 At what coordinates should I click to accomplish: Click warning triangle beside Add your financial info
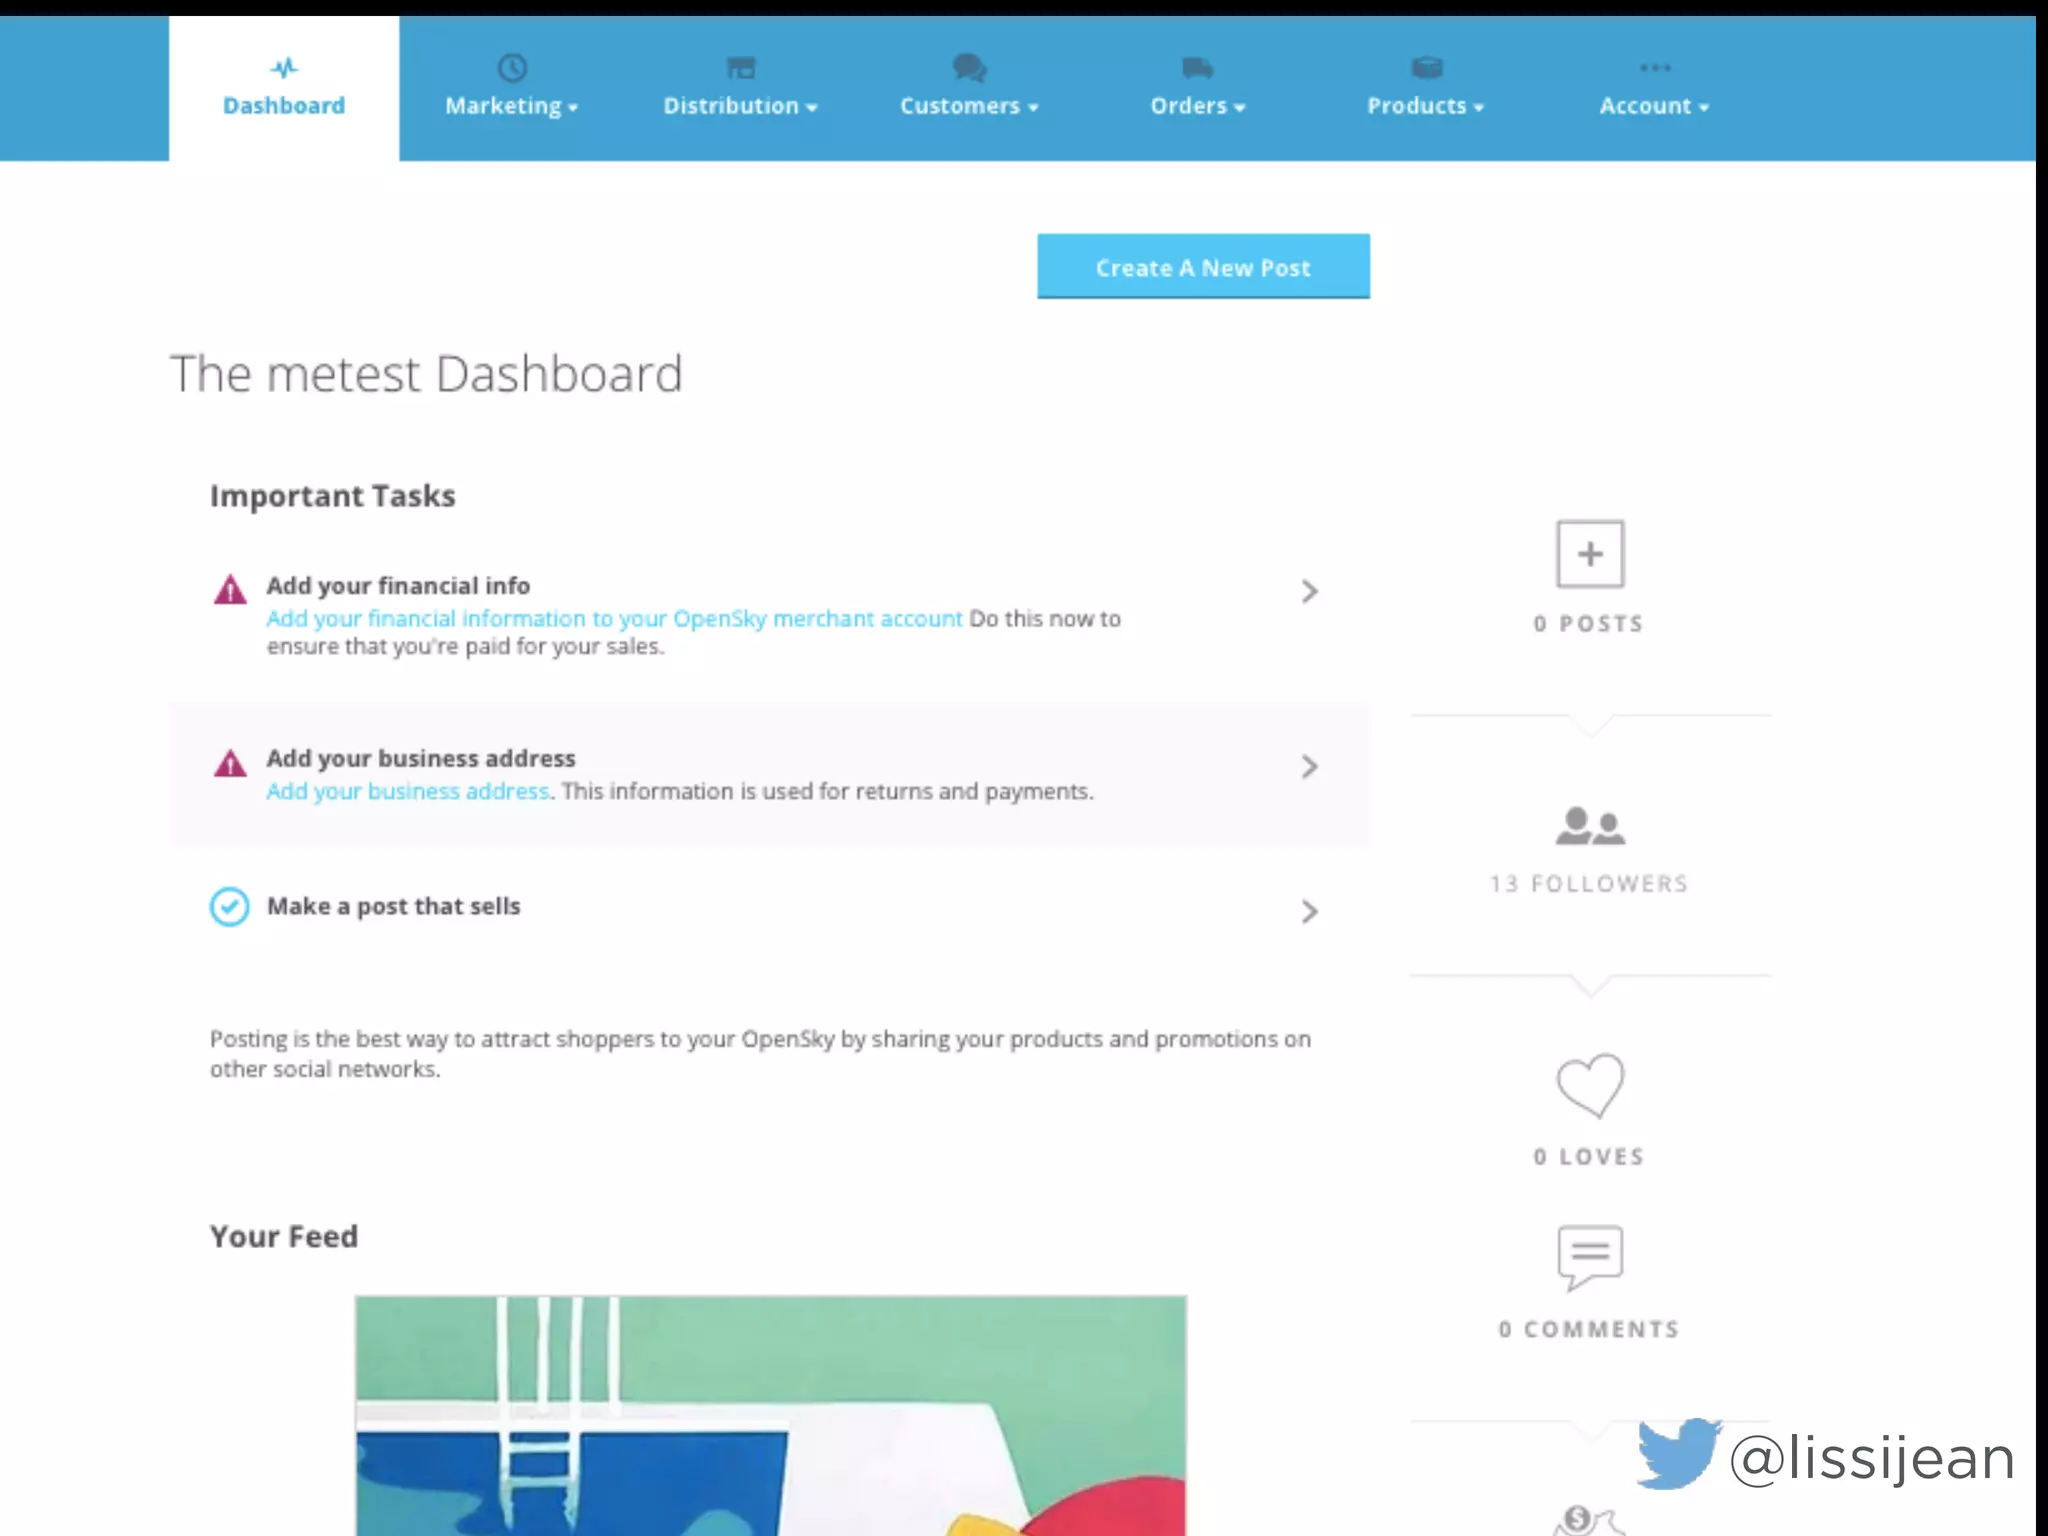[x=230, y=590]
